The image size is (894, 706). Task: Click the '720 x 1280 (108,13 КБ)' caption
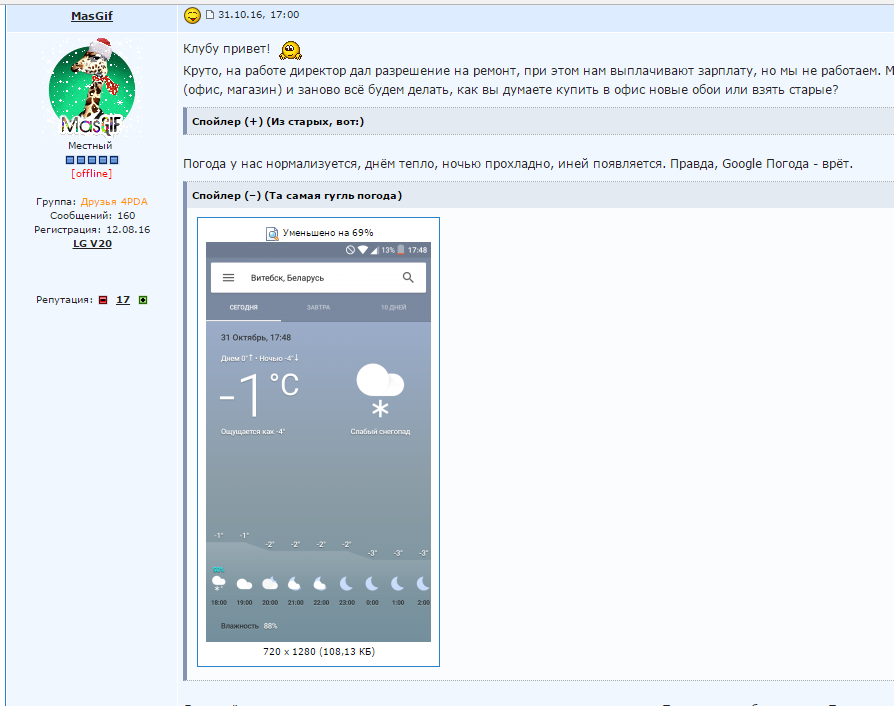tap(319, 651)
